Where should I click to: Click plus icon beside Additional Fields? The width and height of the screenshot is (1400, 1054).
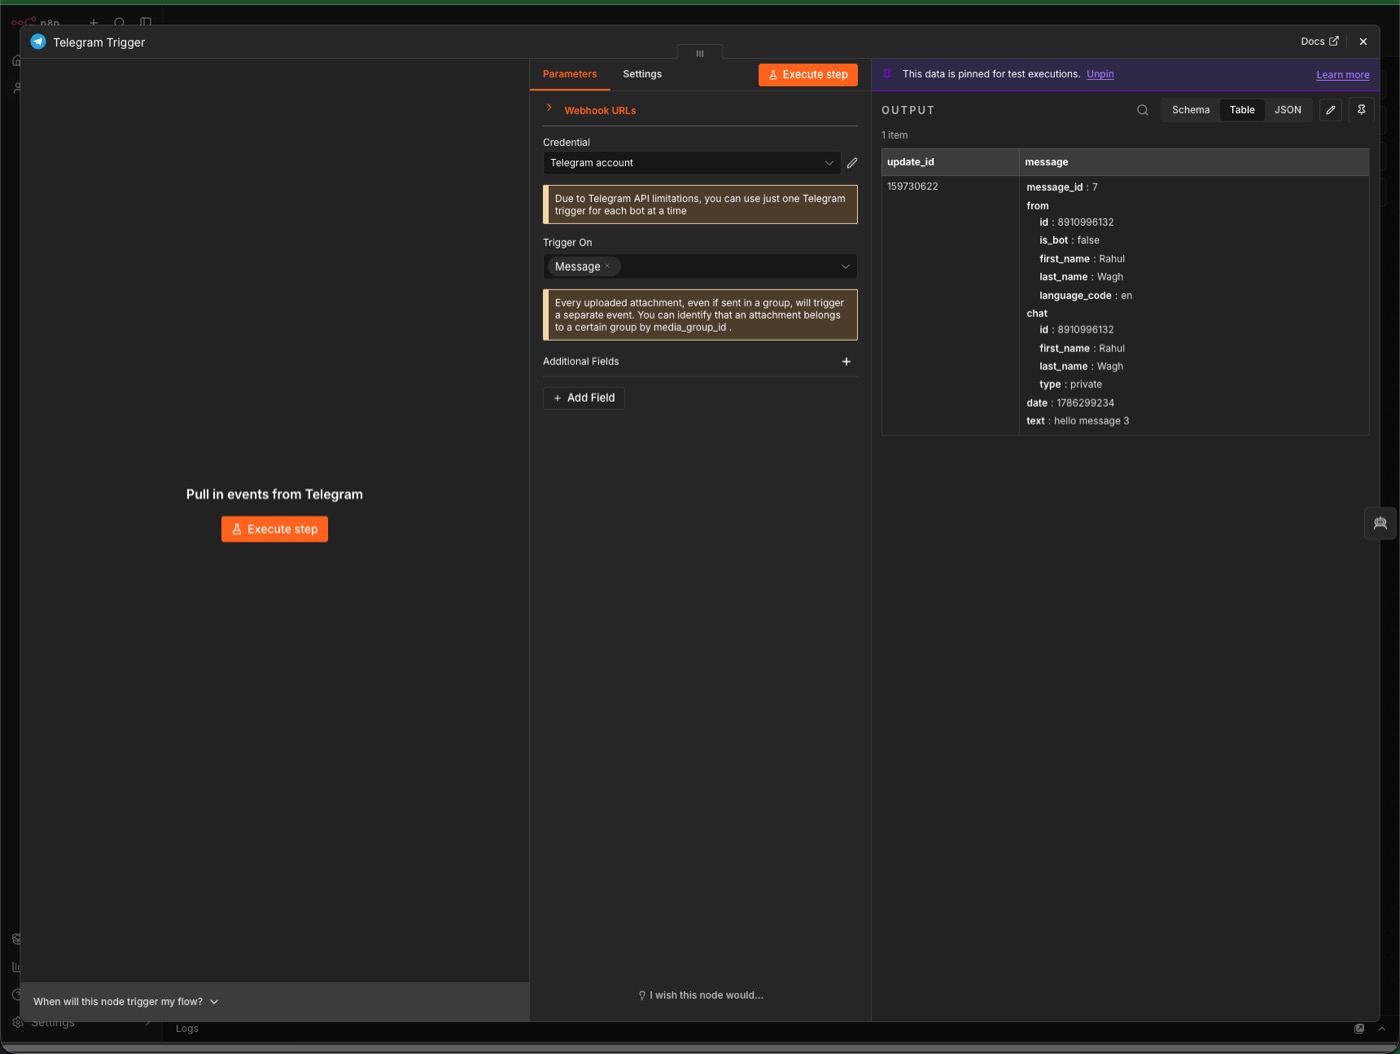pyautogui.click(x=846, y=362)
